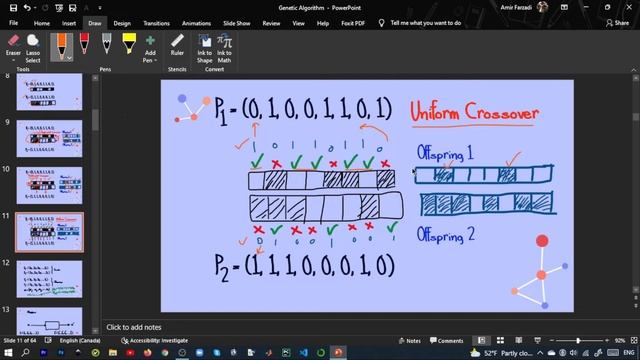Select slide 10 thumbnail
Image resolution: width=640 pixels, height=360 pixels.
click(49, 185)
